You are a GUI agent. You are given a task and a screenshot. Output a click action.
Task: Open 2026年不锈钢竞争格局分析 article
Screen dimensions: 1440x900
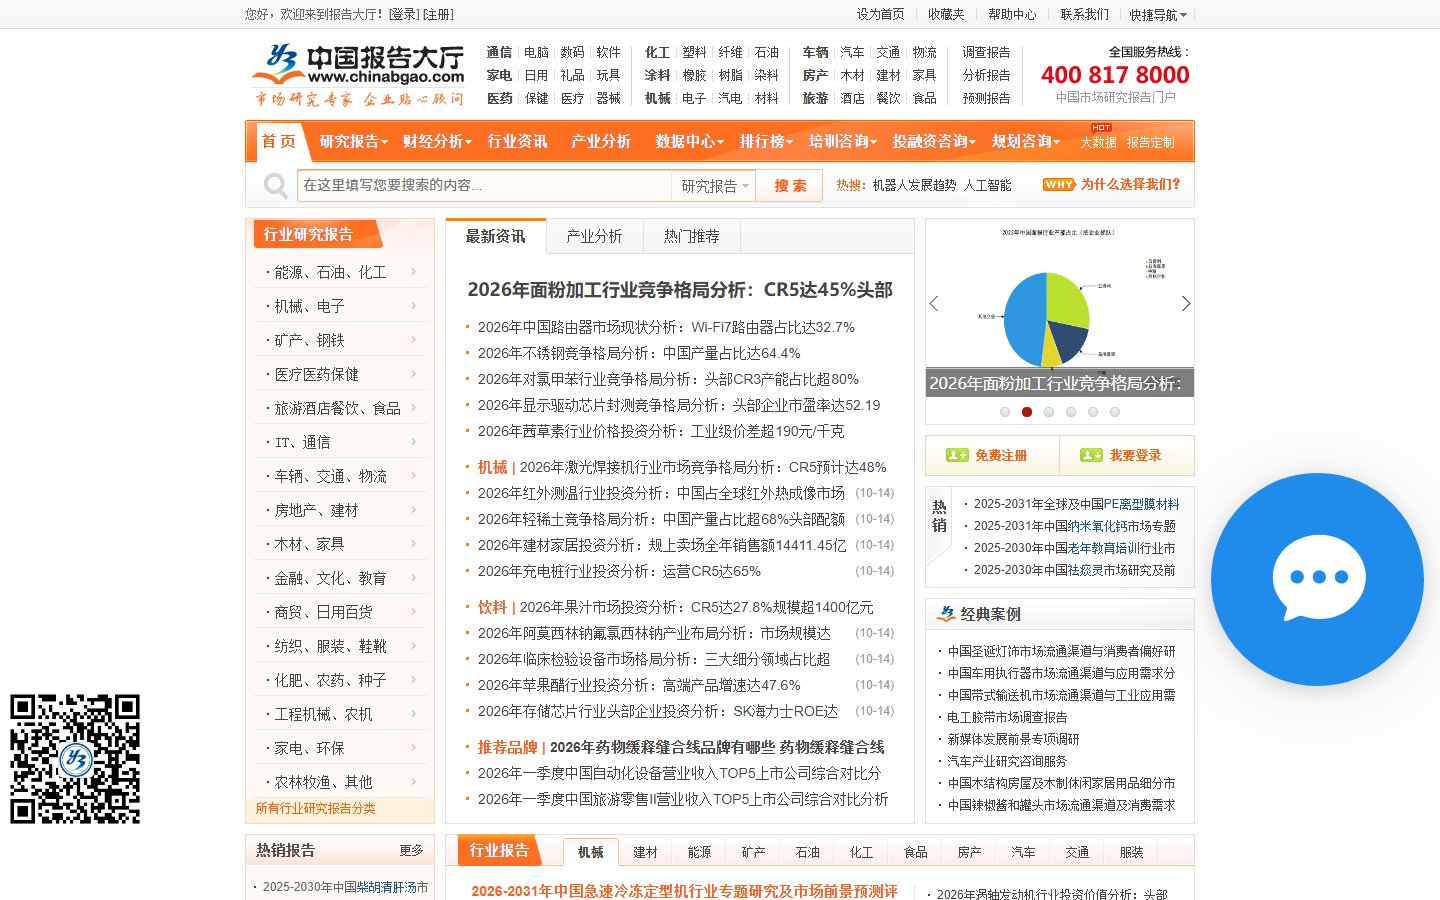639,353
